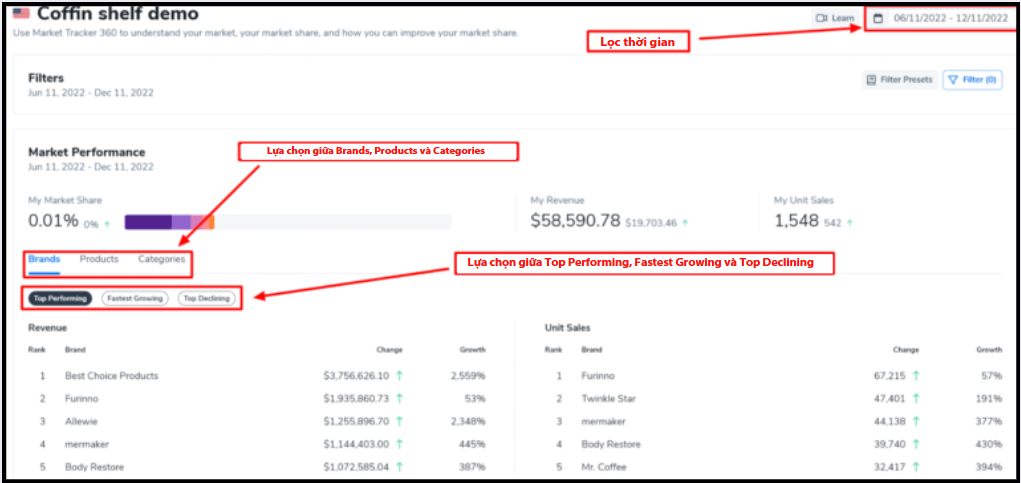Click Furinno in the Revenue table

[81, 398]
